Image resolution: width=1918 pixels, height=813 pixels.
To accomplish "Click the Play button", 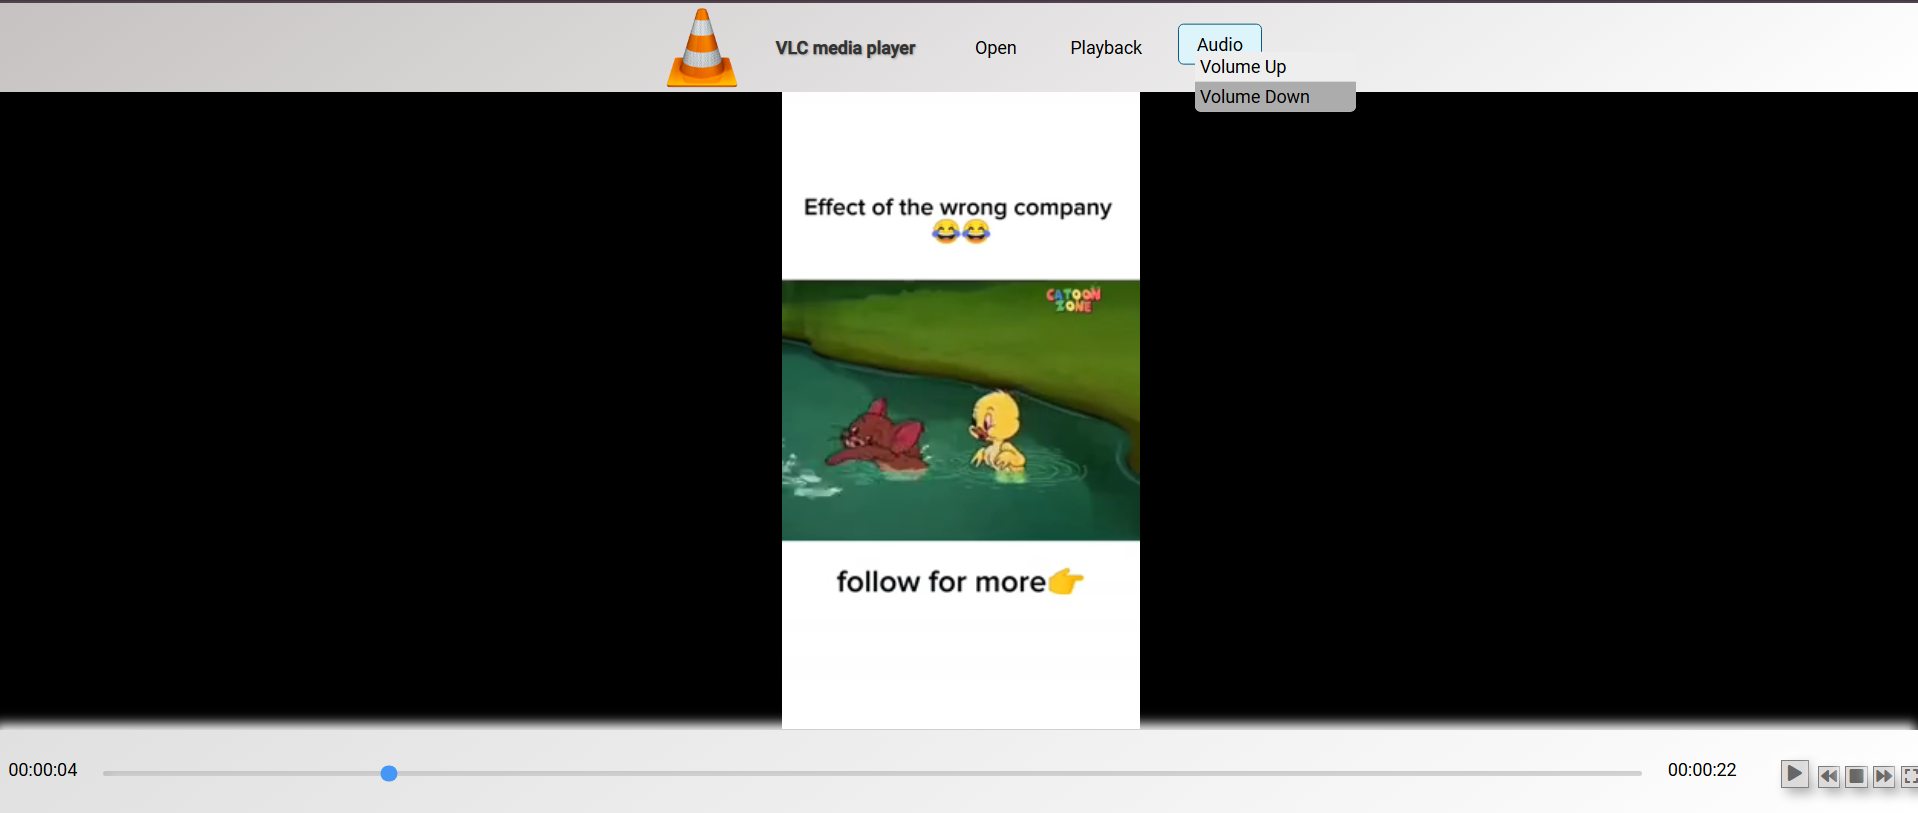I will pos(1794,773).
